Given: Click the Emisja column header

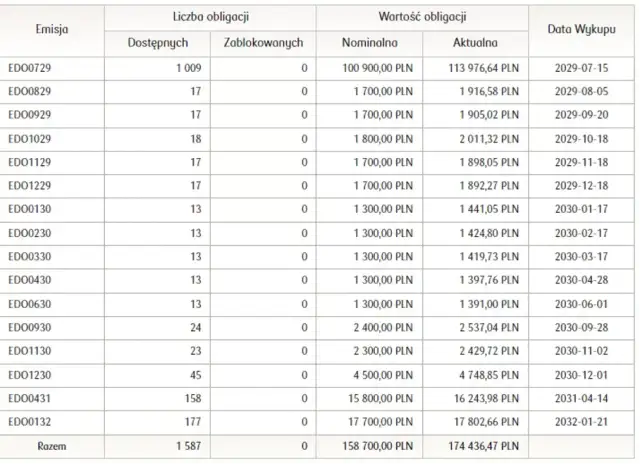Looking at the screenshot, I should (x=50, y=30).
